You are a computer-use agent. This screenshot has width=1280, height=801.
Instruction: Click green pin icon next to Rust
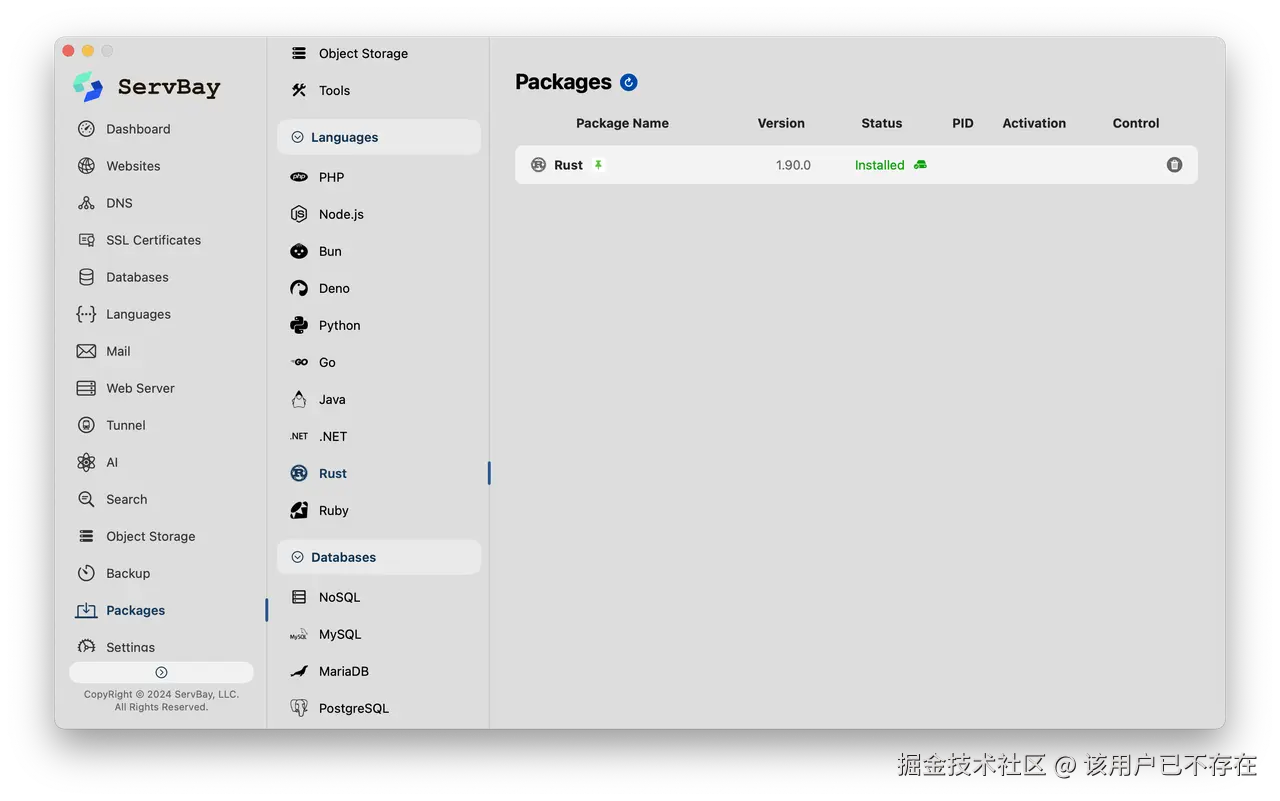click(598, 165)
